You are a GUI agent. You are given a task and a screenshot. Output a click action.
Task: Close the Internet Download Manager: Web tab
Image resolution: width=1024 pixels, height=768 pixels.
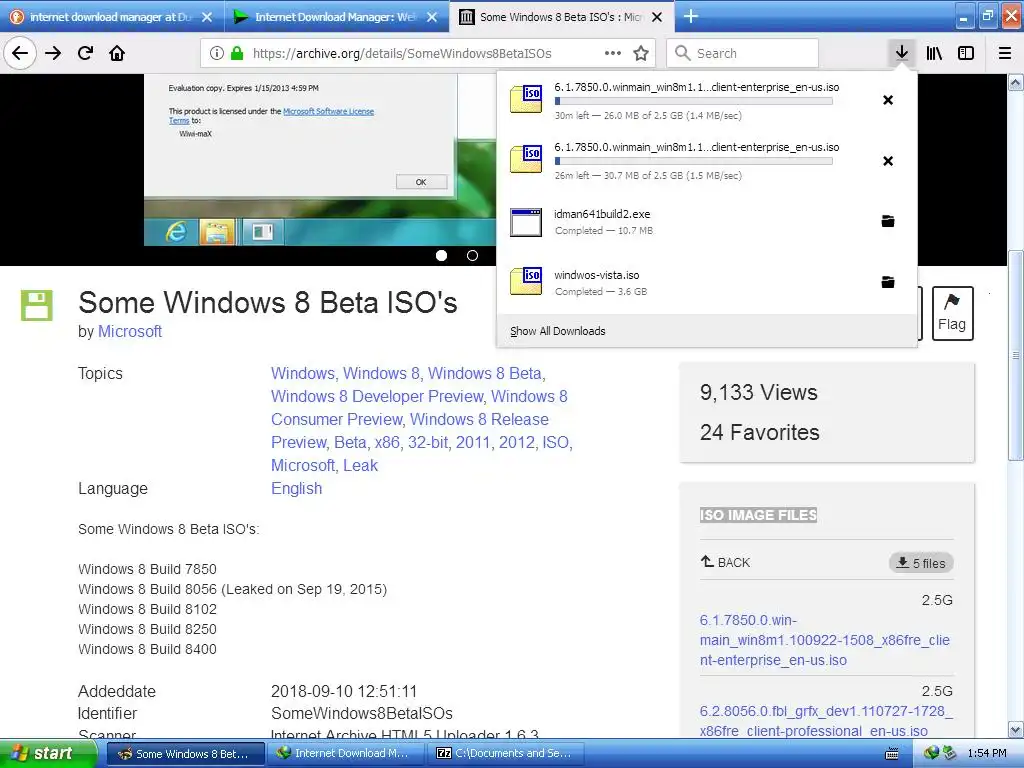pos(432,17)
